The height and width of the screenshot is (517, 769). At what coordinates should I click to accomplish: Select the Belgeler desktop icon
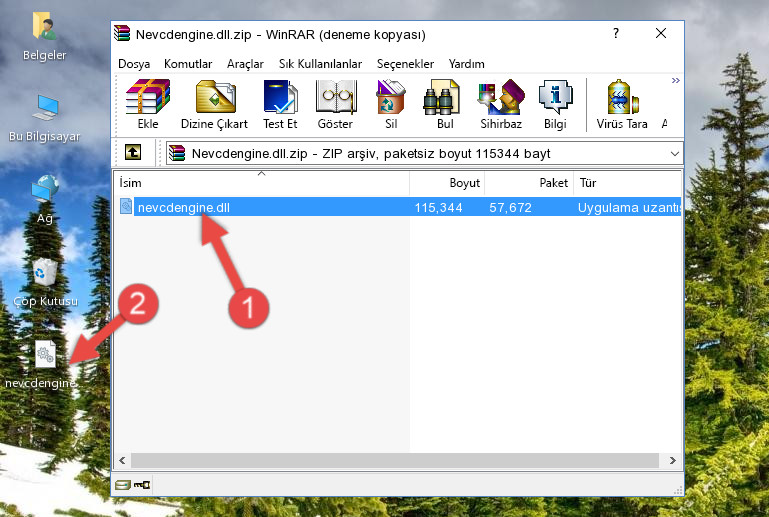point(44,37)
